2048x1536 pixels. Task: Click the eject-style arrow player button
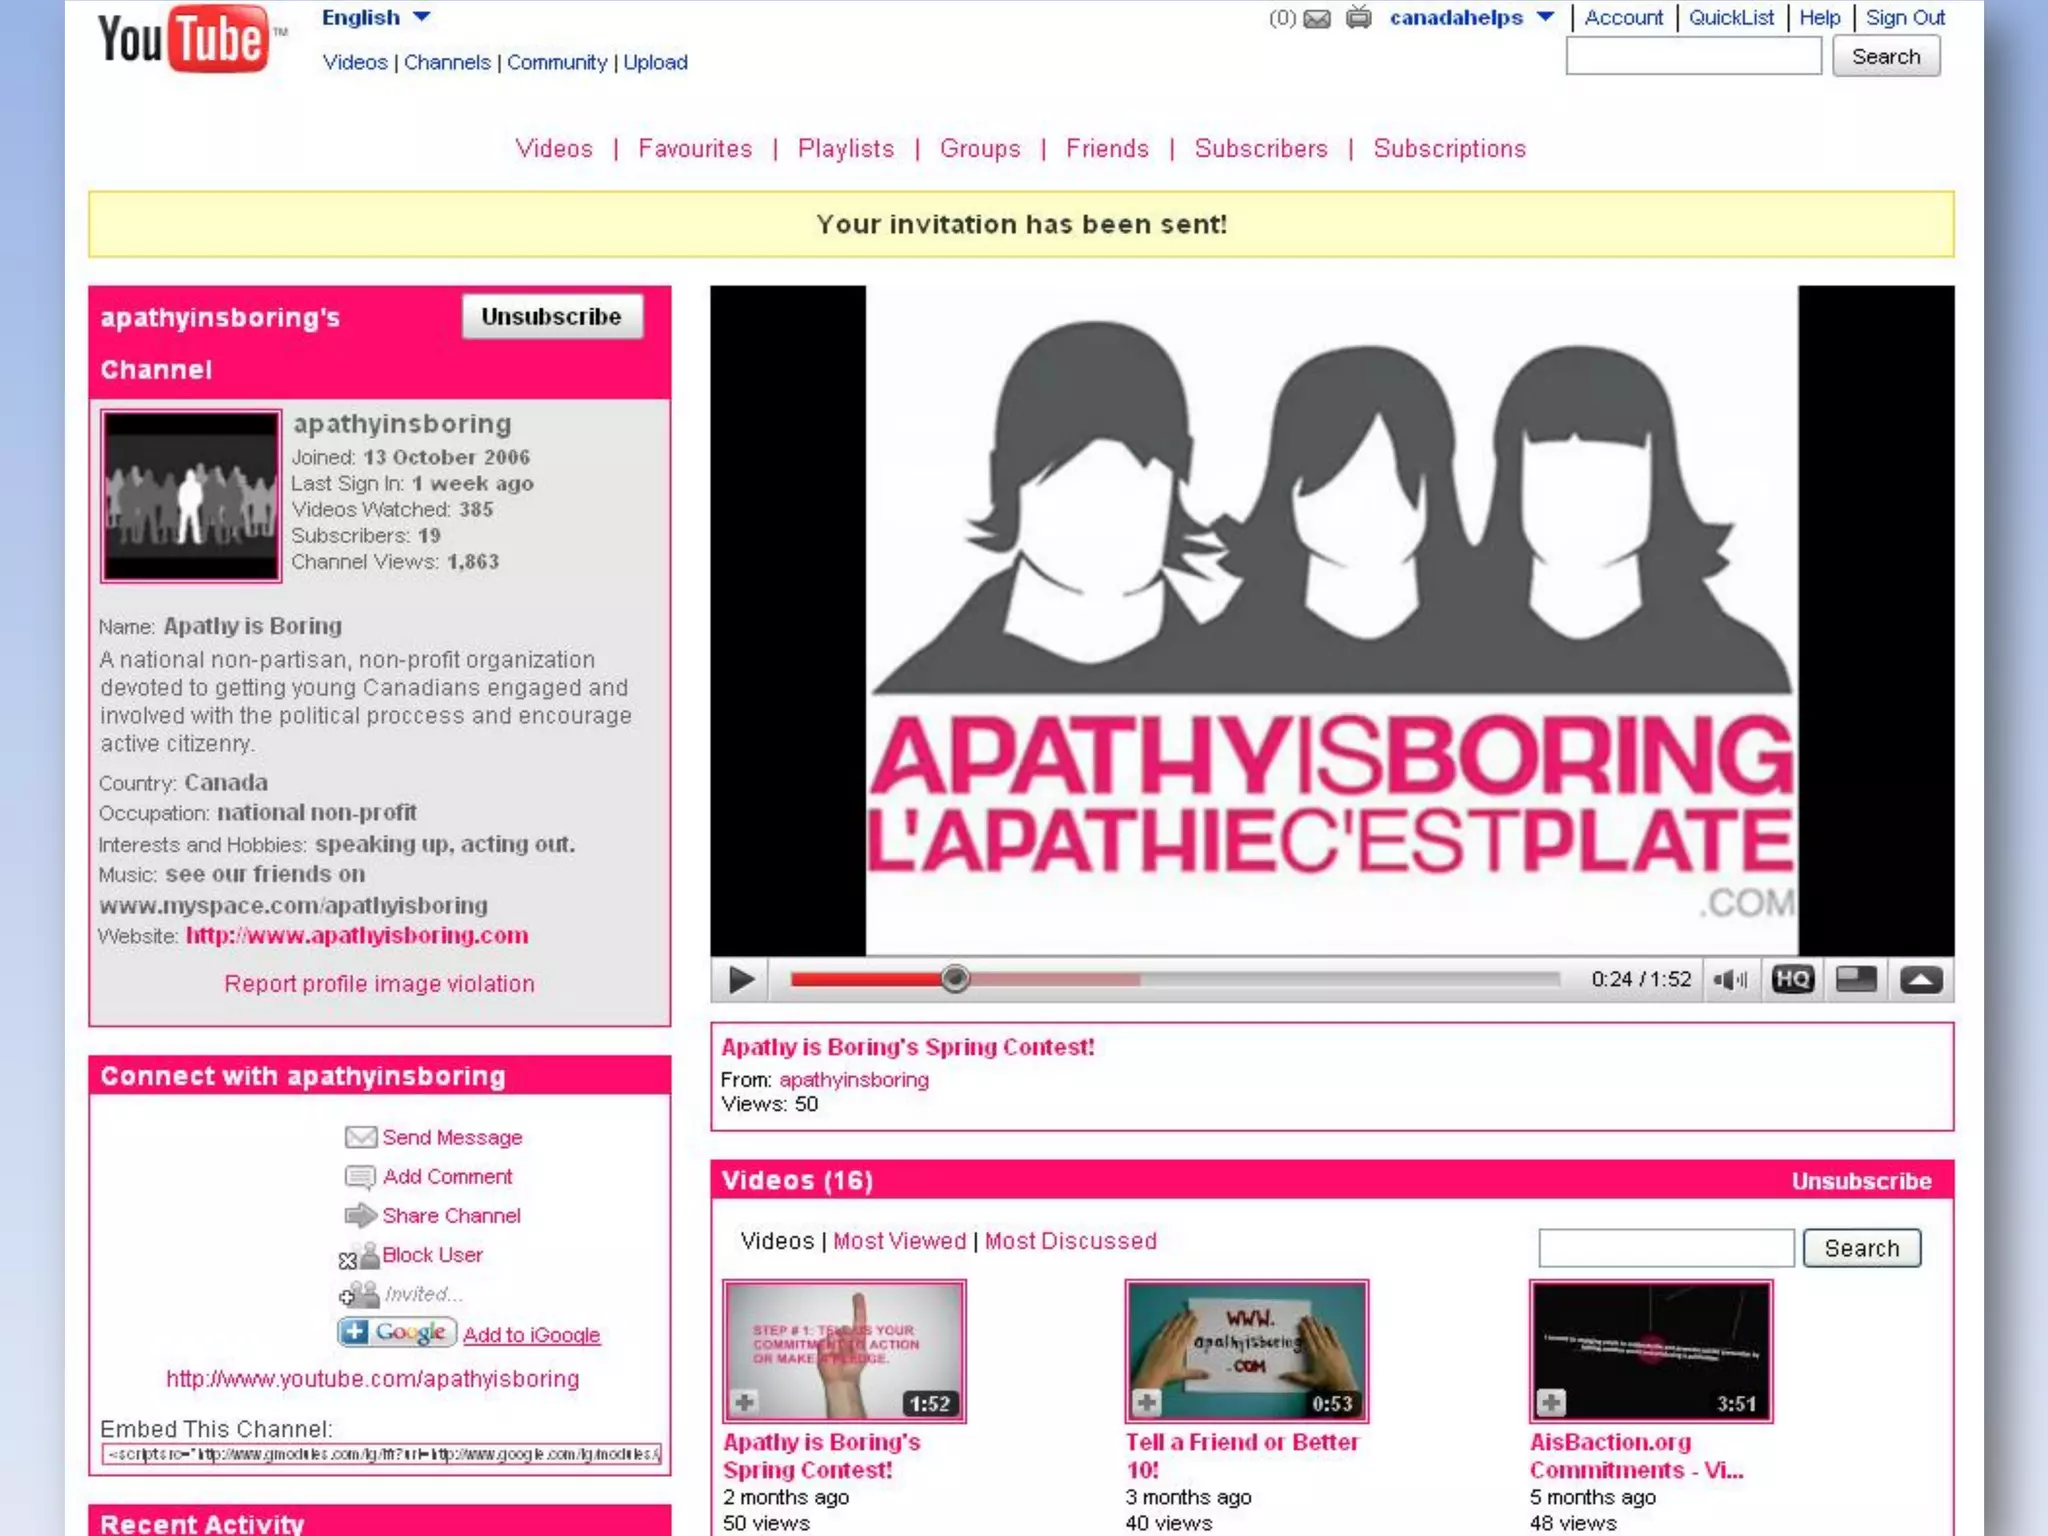1920,979
